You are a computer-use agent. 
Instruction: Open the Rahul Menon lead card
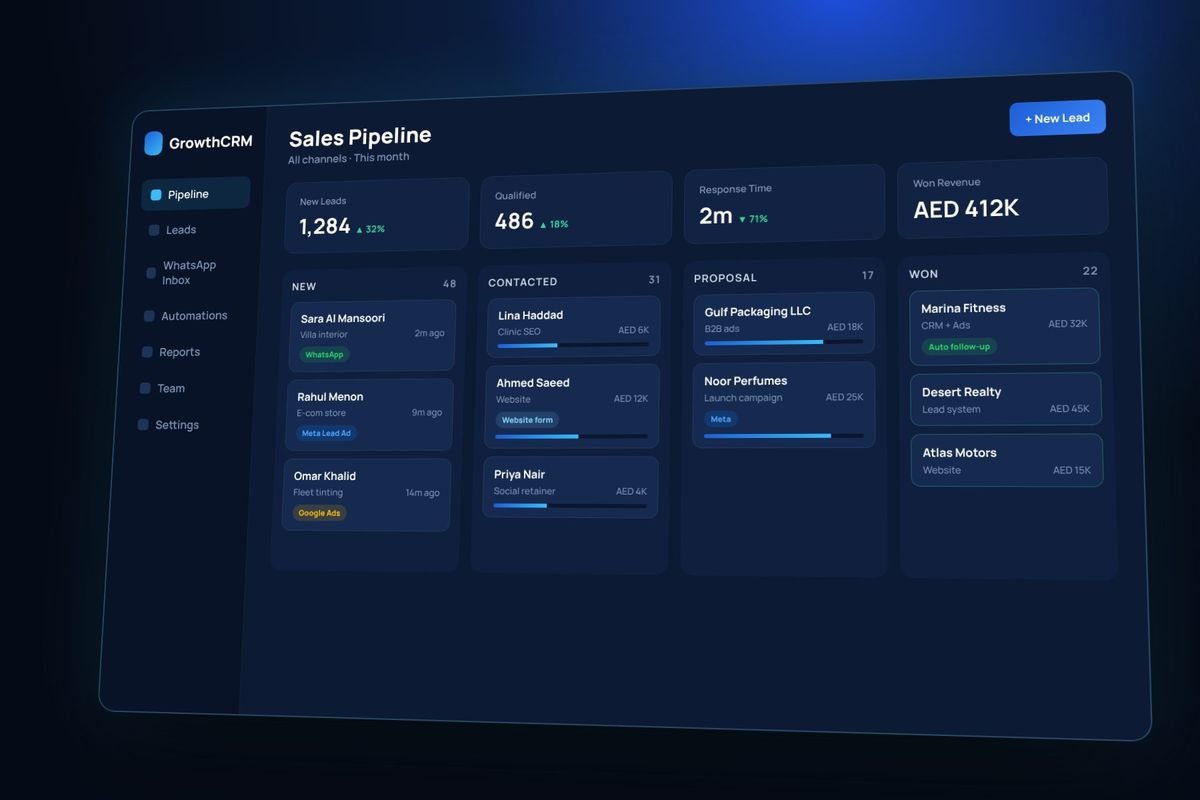(x=369, y=414)
